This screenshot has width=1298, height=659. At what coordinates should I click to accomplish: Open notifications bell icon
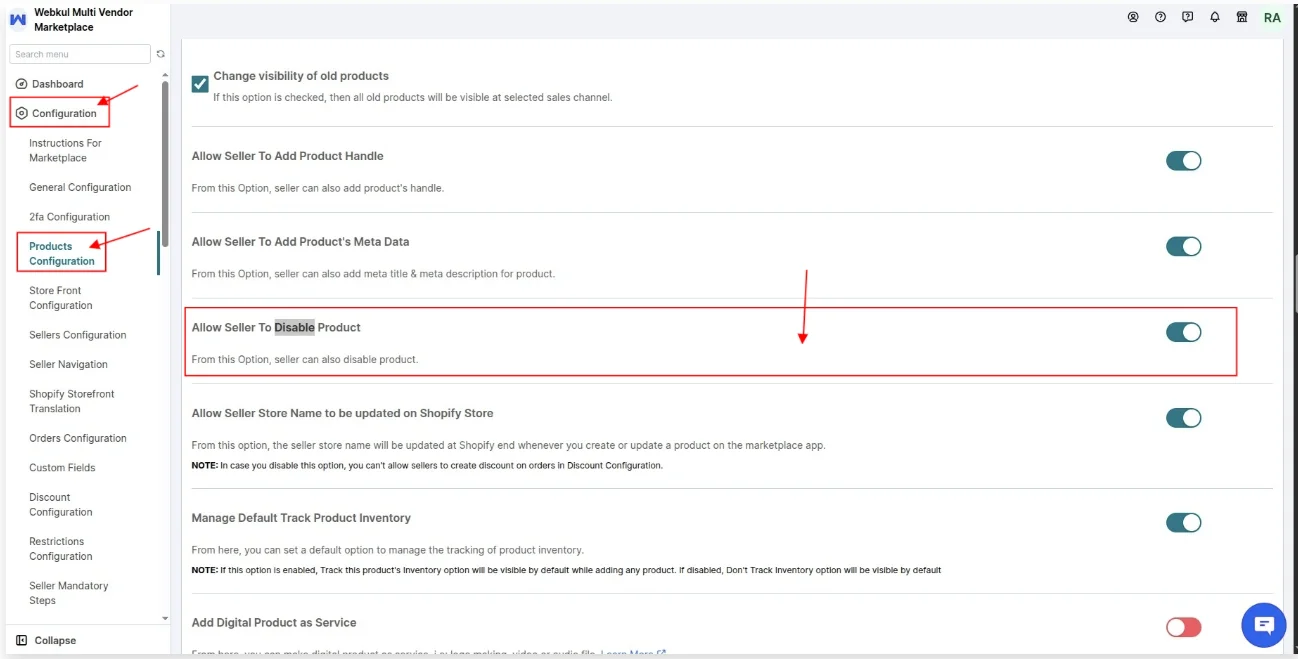(1215, 17)
